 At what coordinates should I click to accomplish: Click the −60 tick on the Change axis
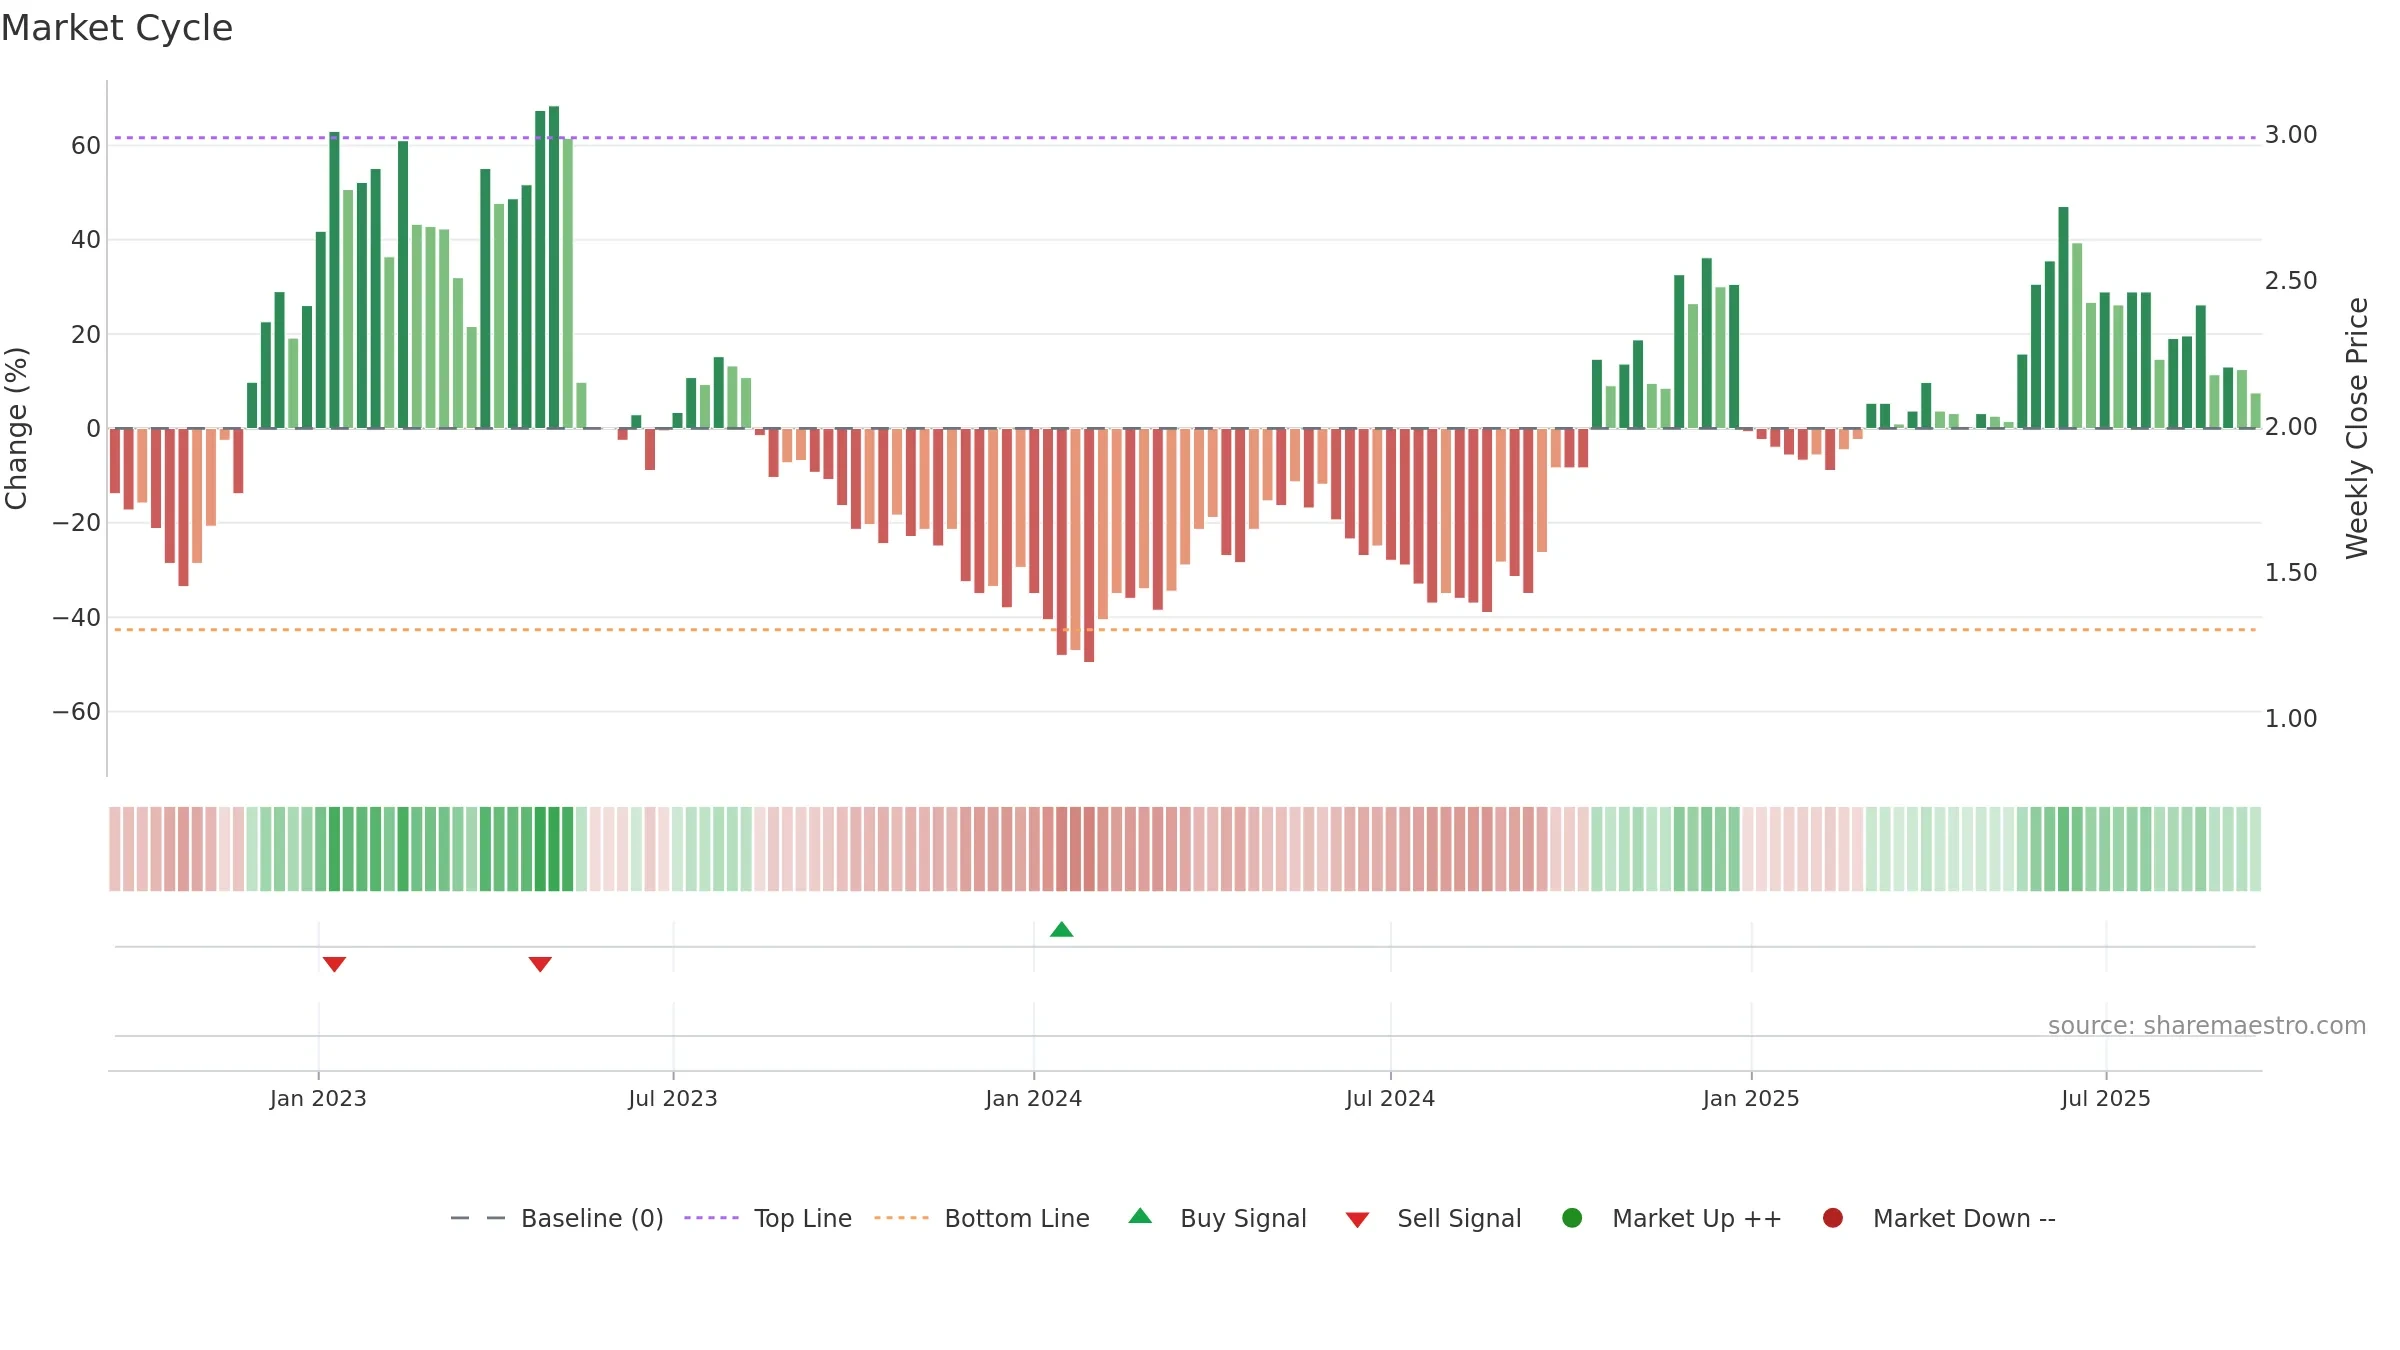[77, 712]
